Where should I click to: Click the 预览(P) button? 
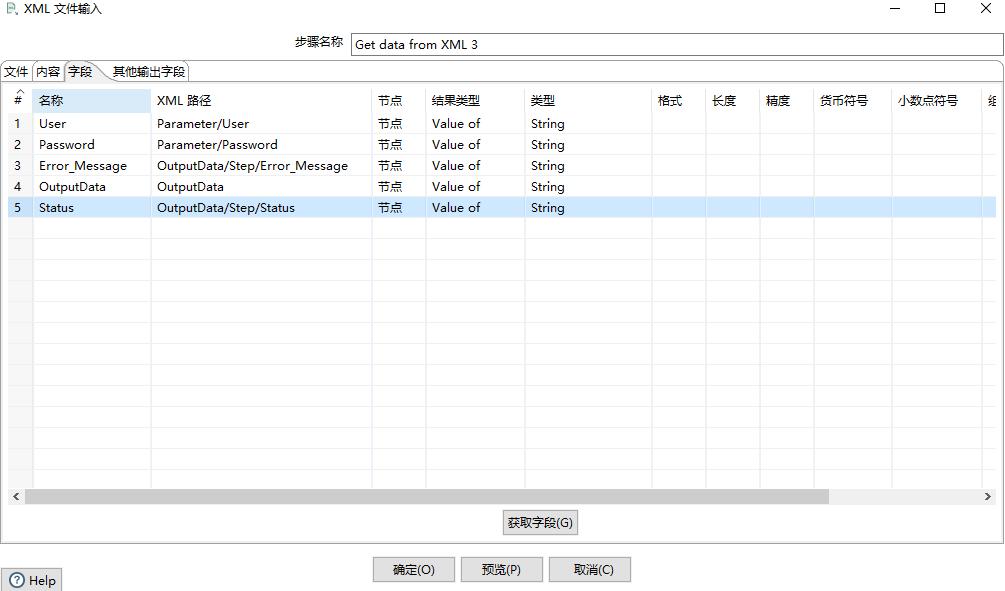(x=501, y=569)
